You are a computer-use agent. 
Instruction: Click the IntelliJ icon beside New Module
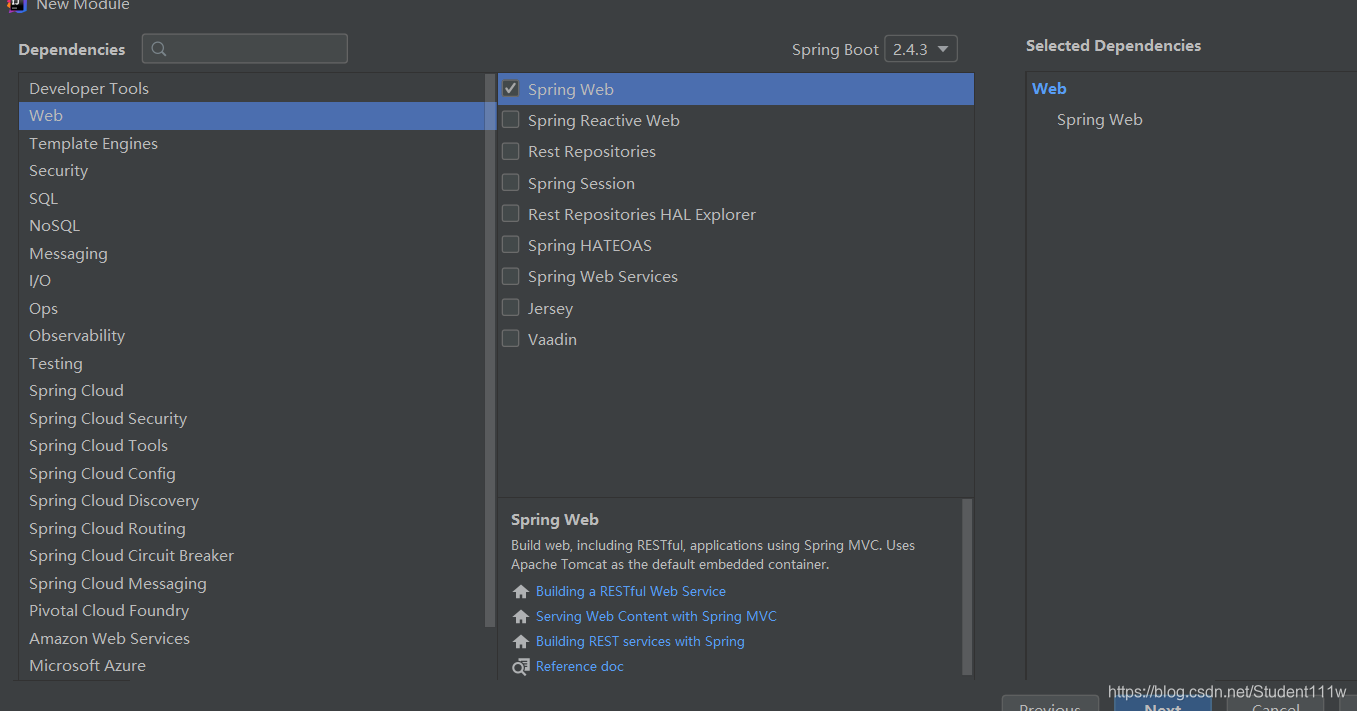tap(16, 5)
